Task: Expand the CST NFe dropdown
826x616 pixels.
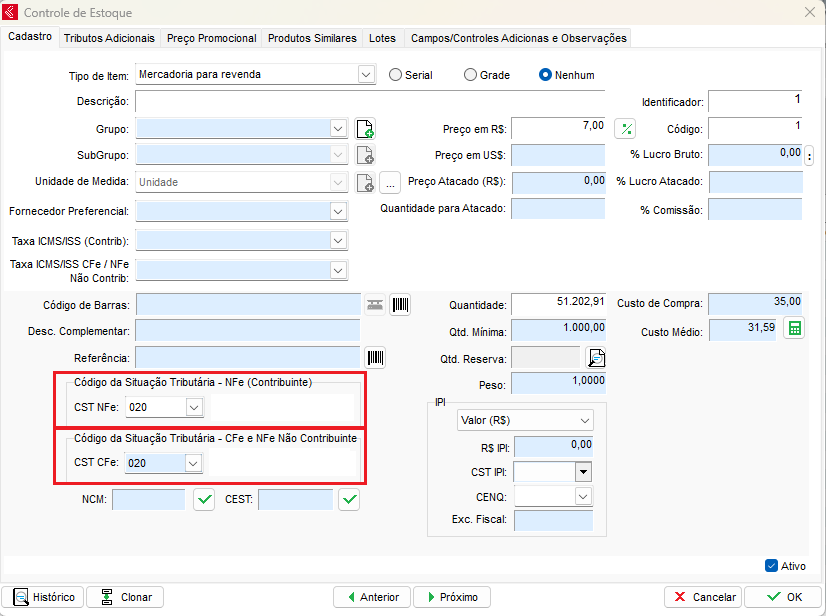Action: [x=194, y=407]
